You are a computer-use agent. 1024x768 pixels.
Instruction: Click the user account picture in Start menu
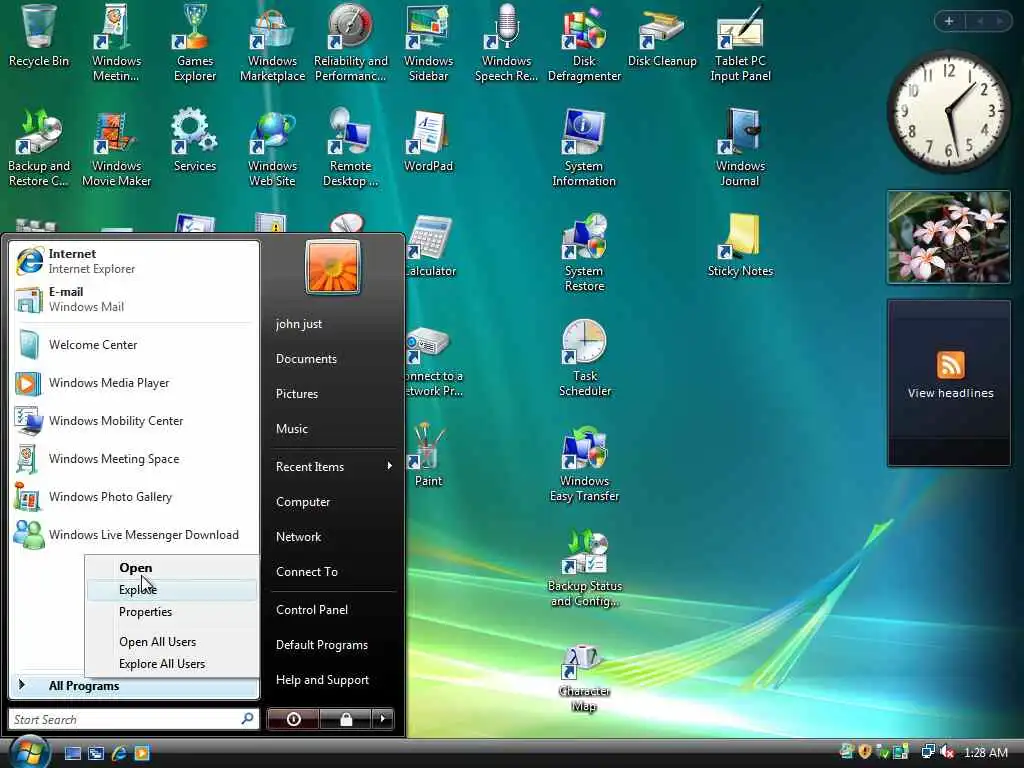coord(332,266)
